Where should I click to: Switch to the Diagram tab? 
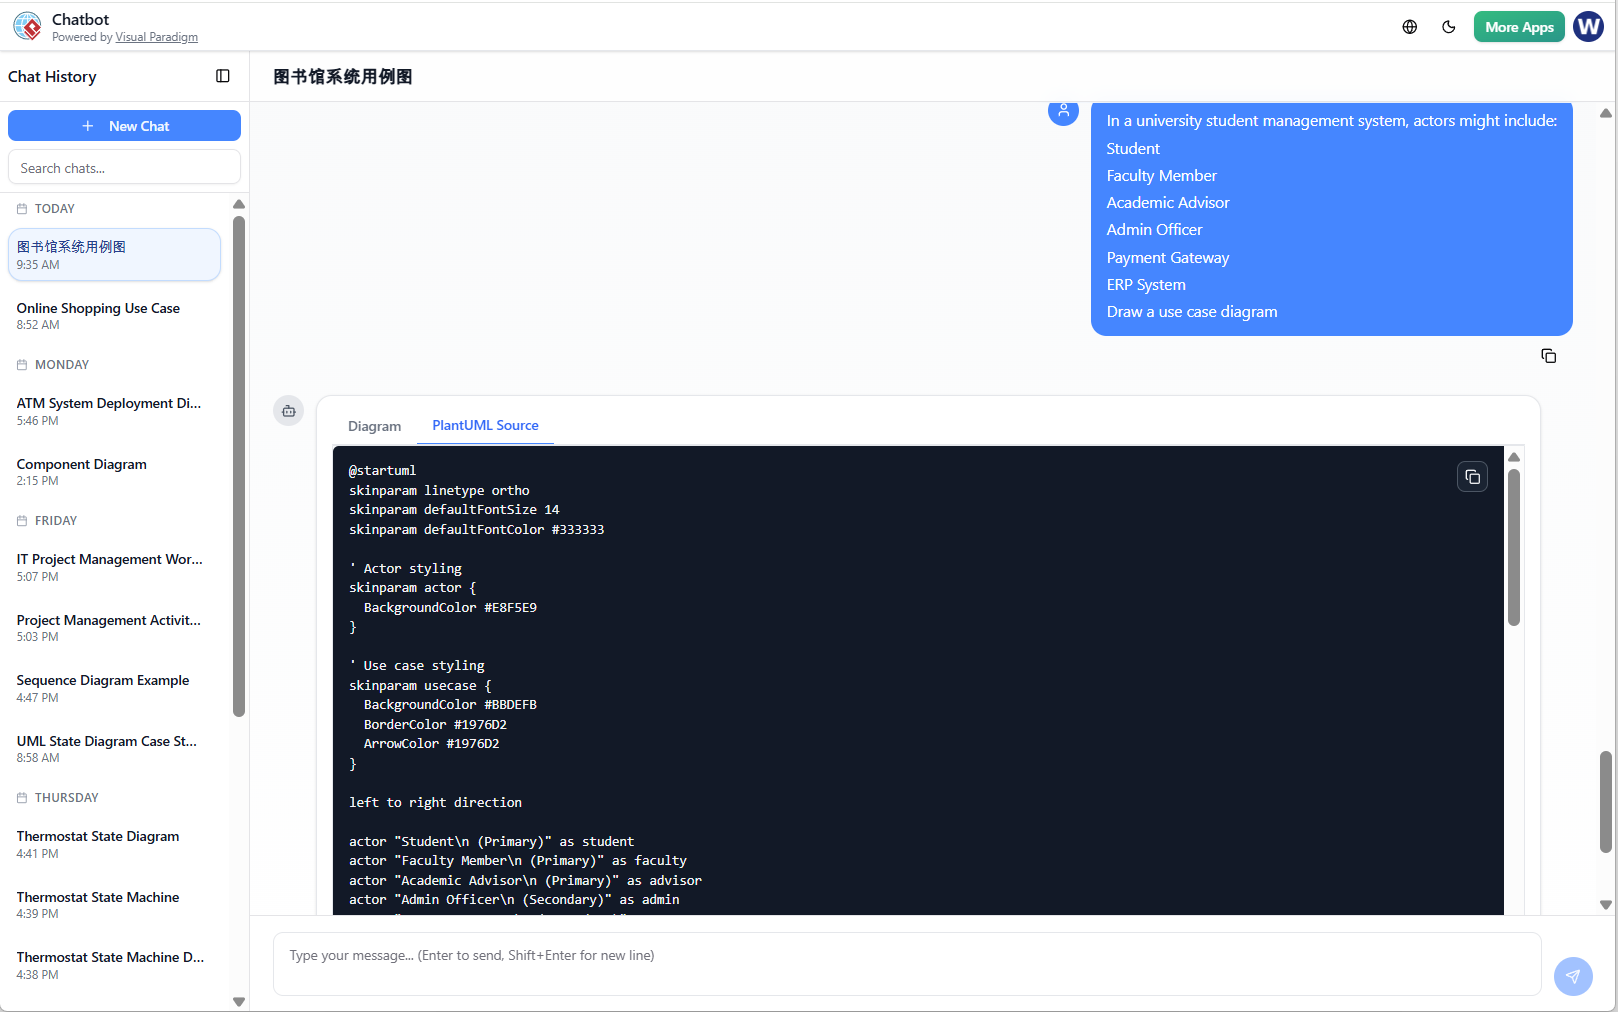pos(374,426)
